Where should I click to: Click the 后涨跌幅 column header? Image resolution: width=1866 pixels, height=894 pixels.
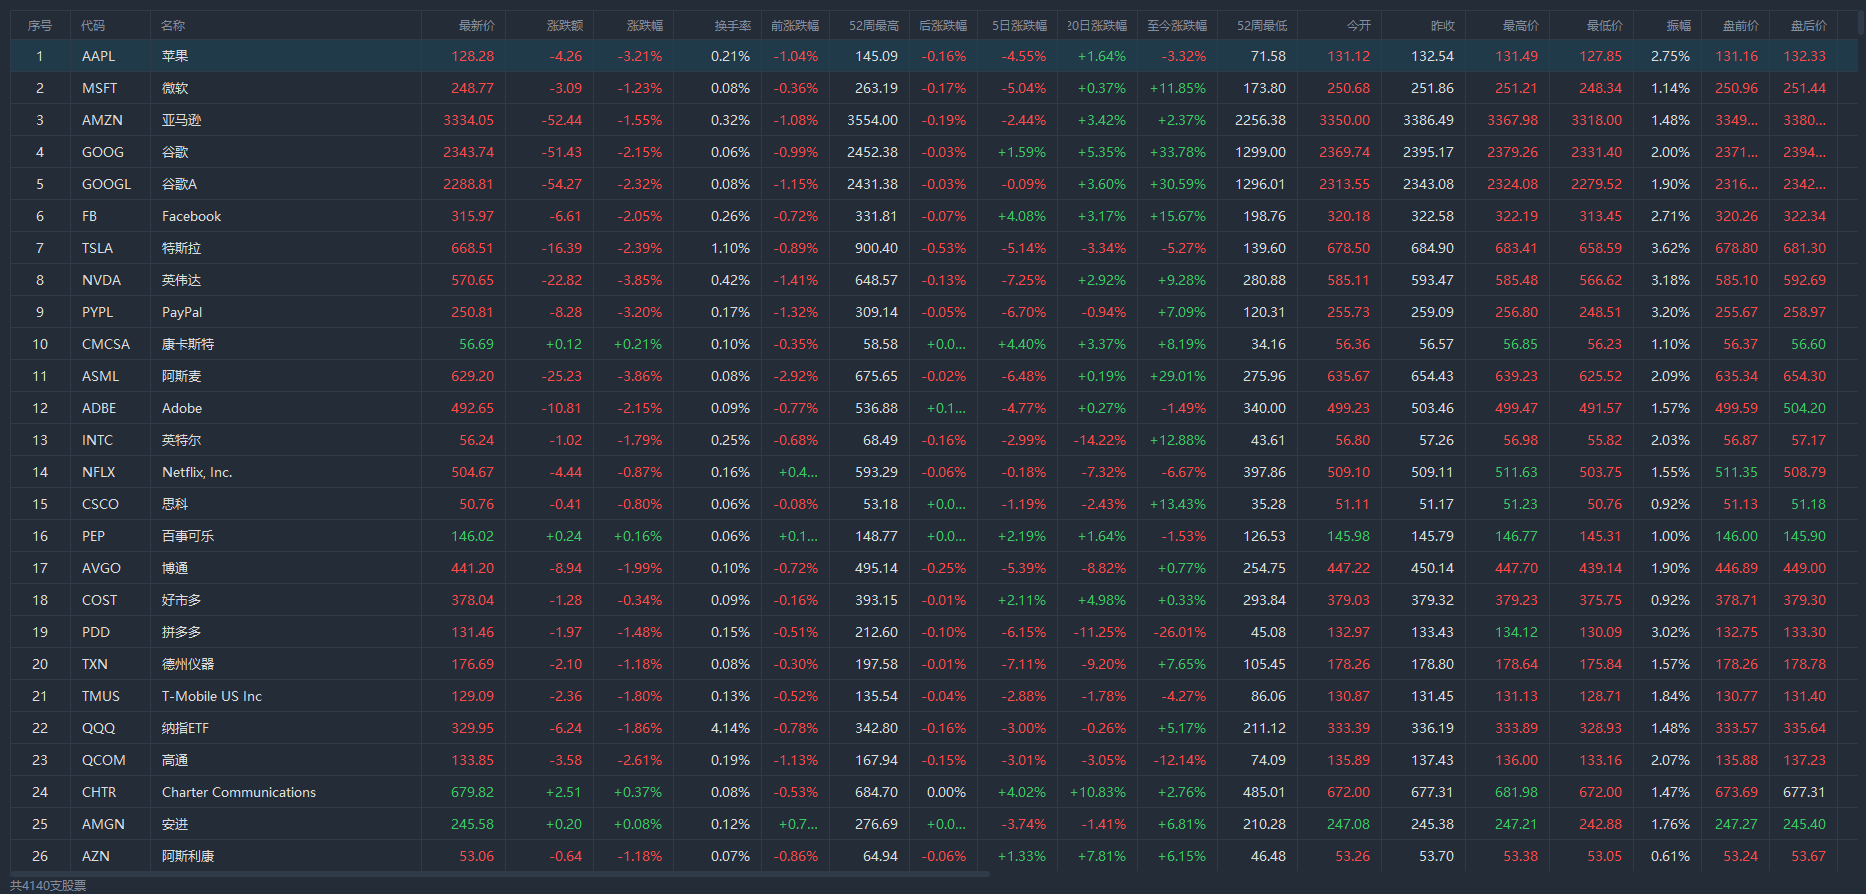pyautogui.click(x=943, y=25)
